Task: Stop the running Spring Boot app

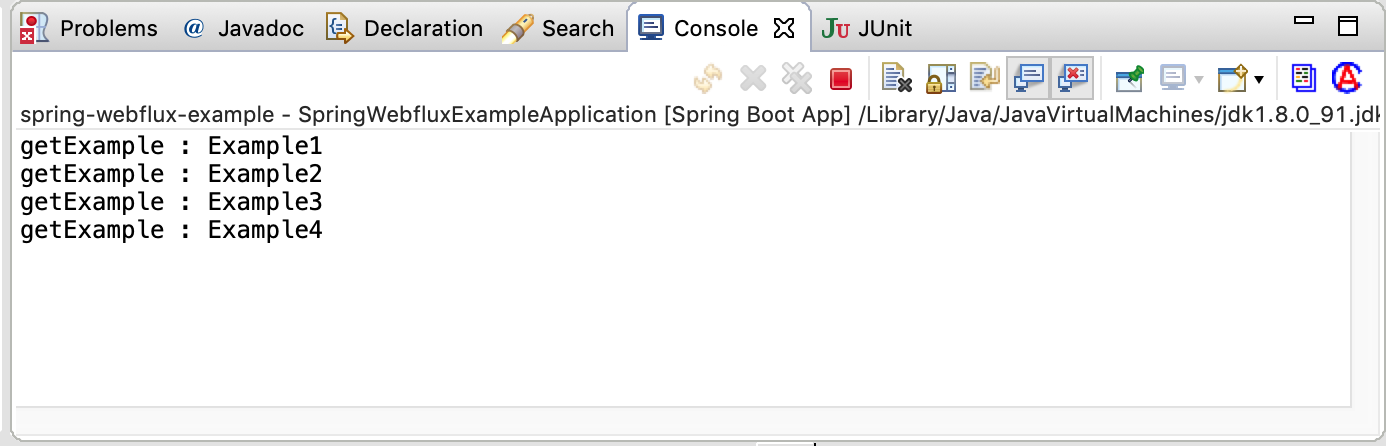Action: pos(840,78)
